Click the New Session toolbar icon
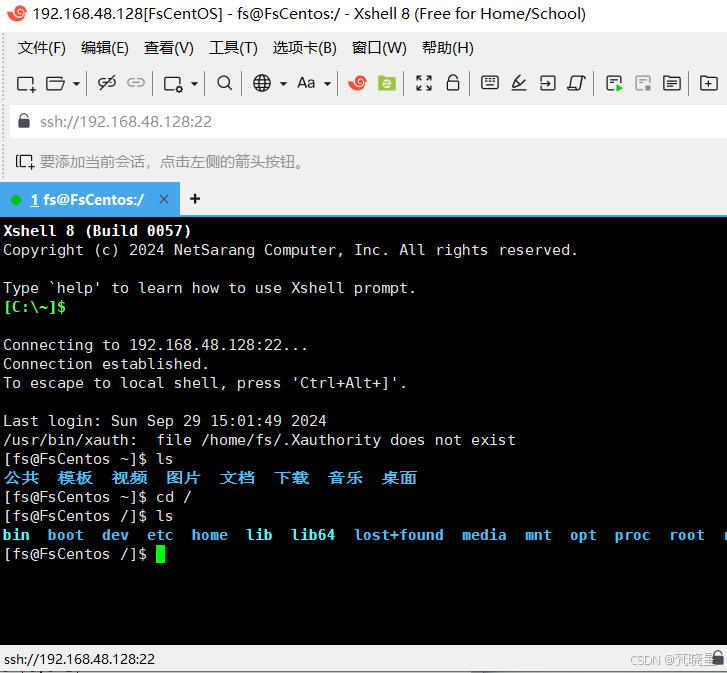This screenshot has width=727, height=673. tap(26, 84)
